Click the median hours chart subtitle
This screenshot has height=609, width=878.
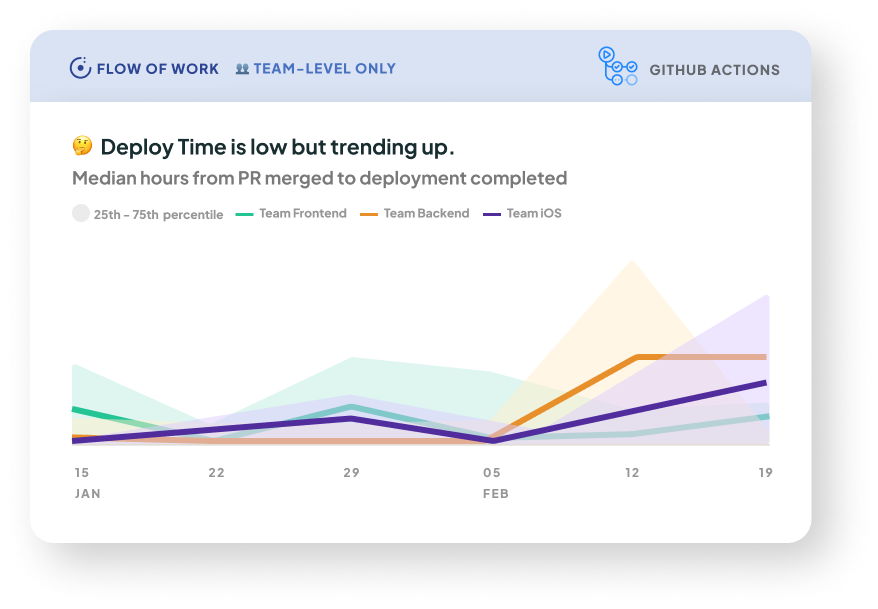point(319,179)
